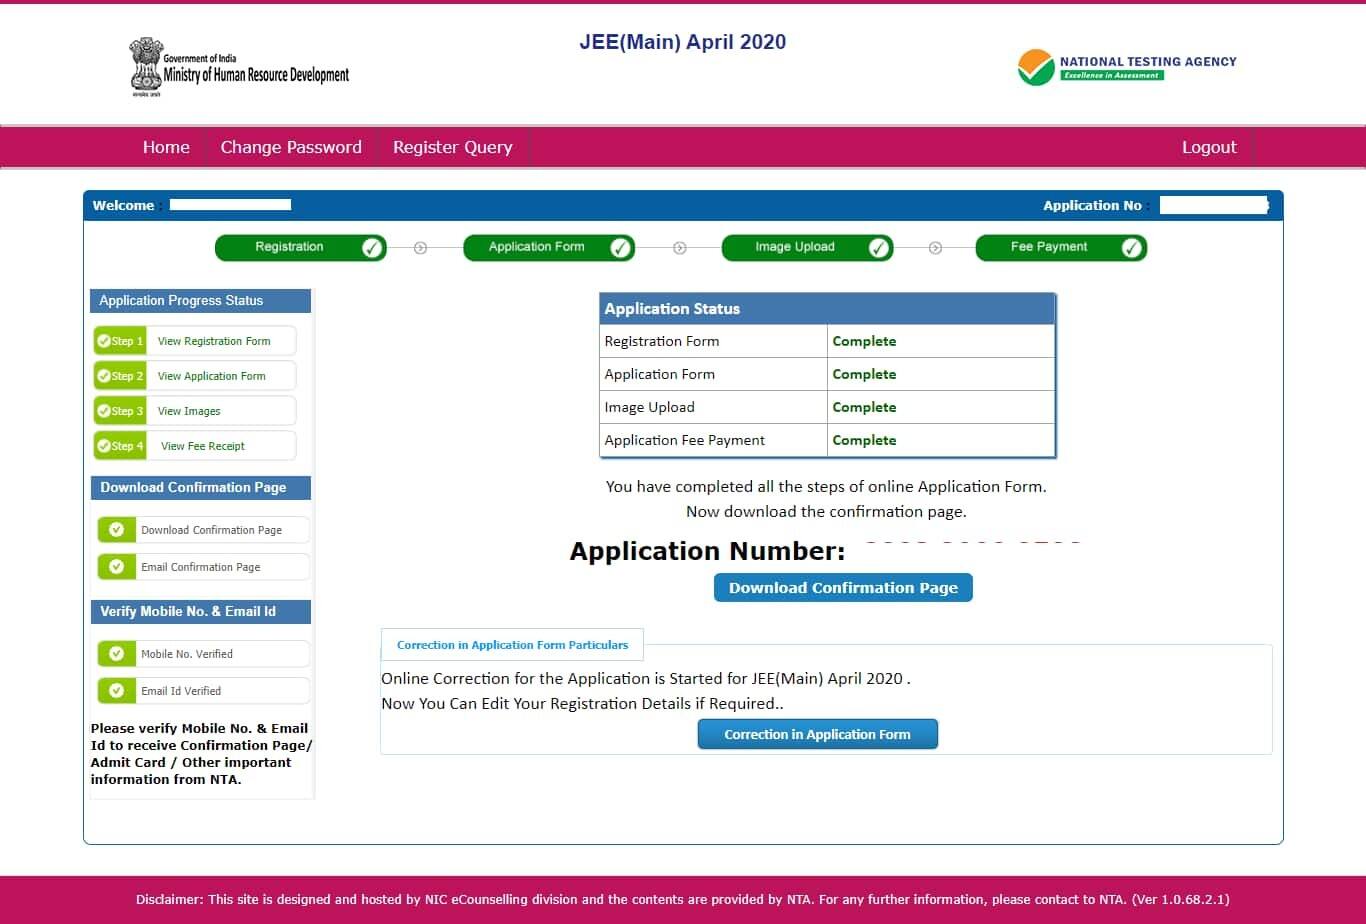Open View Registration Form link
This screenshot has width=1366, height=924.
coord(214,341)
